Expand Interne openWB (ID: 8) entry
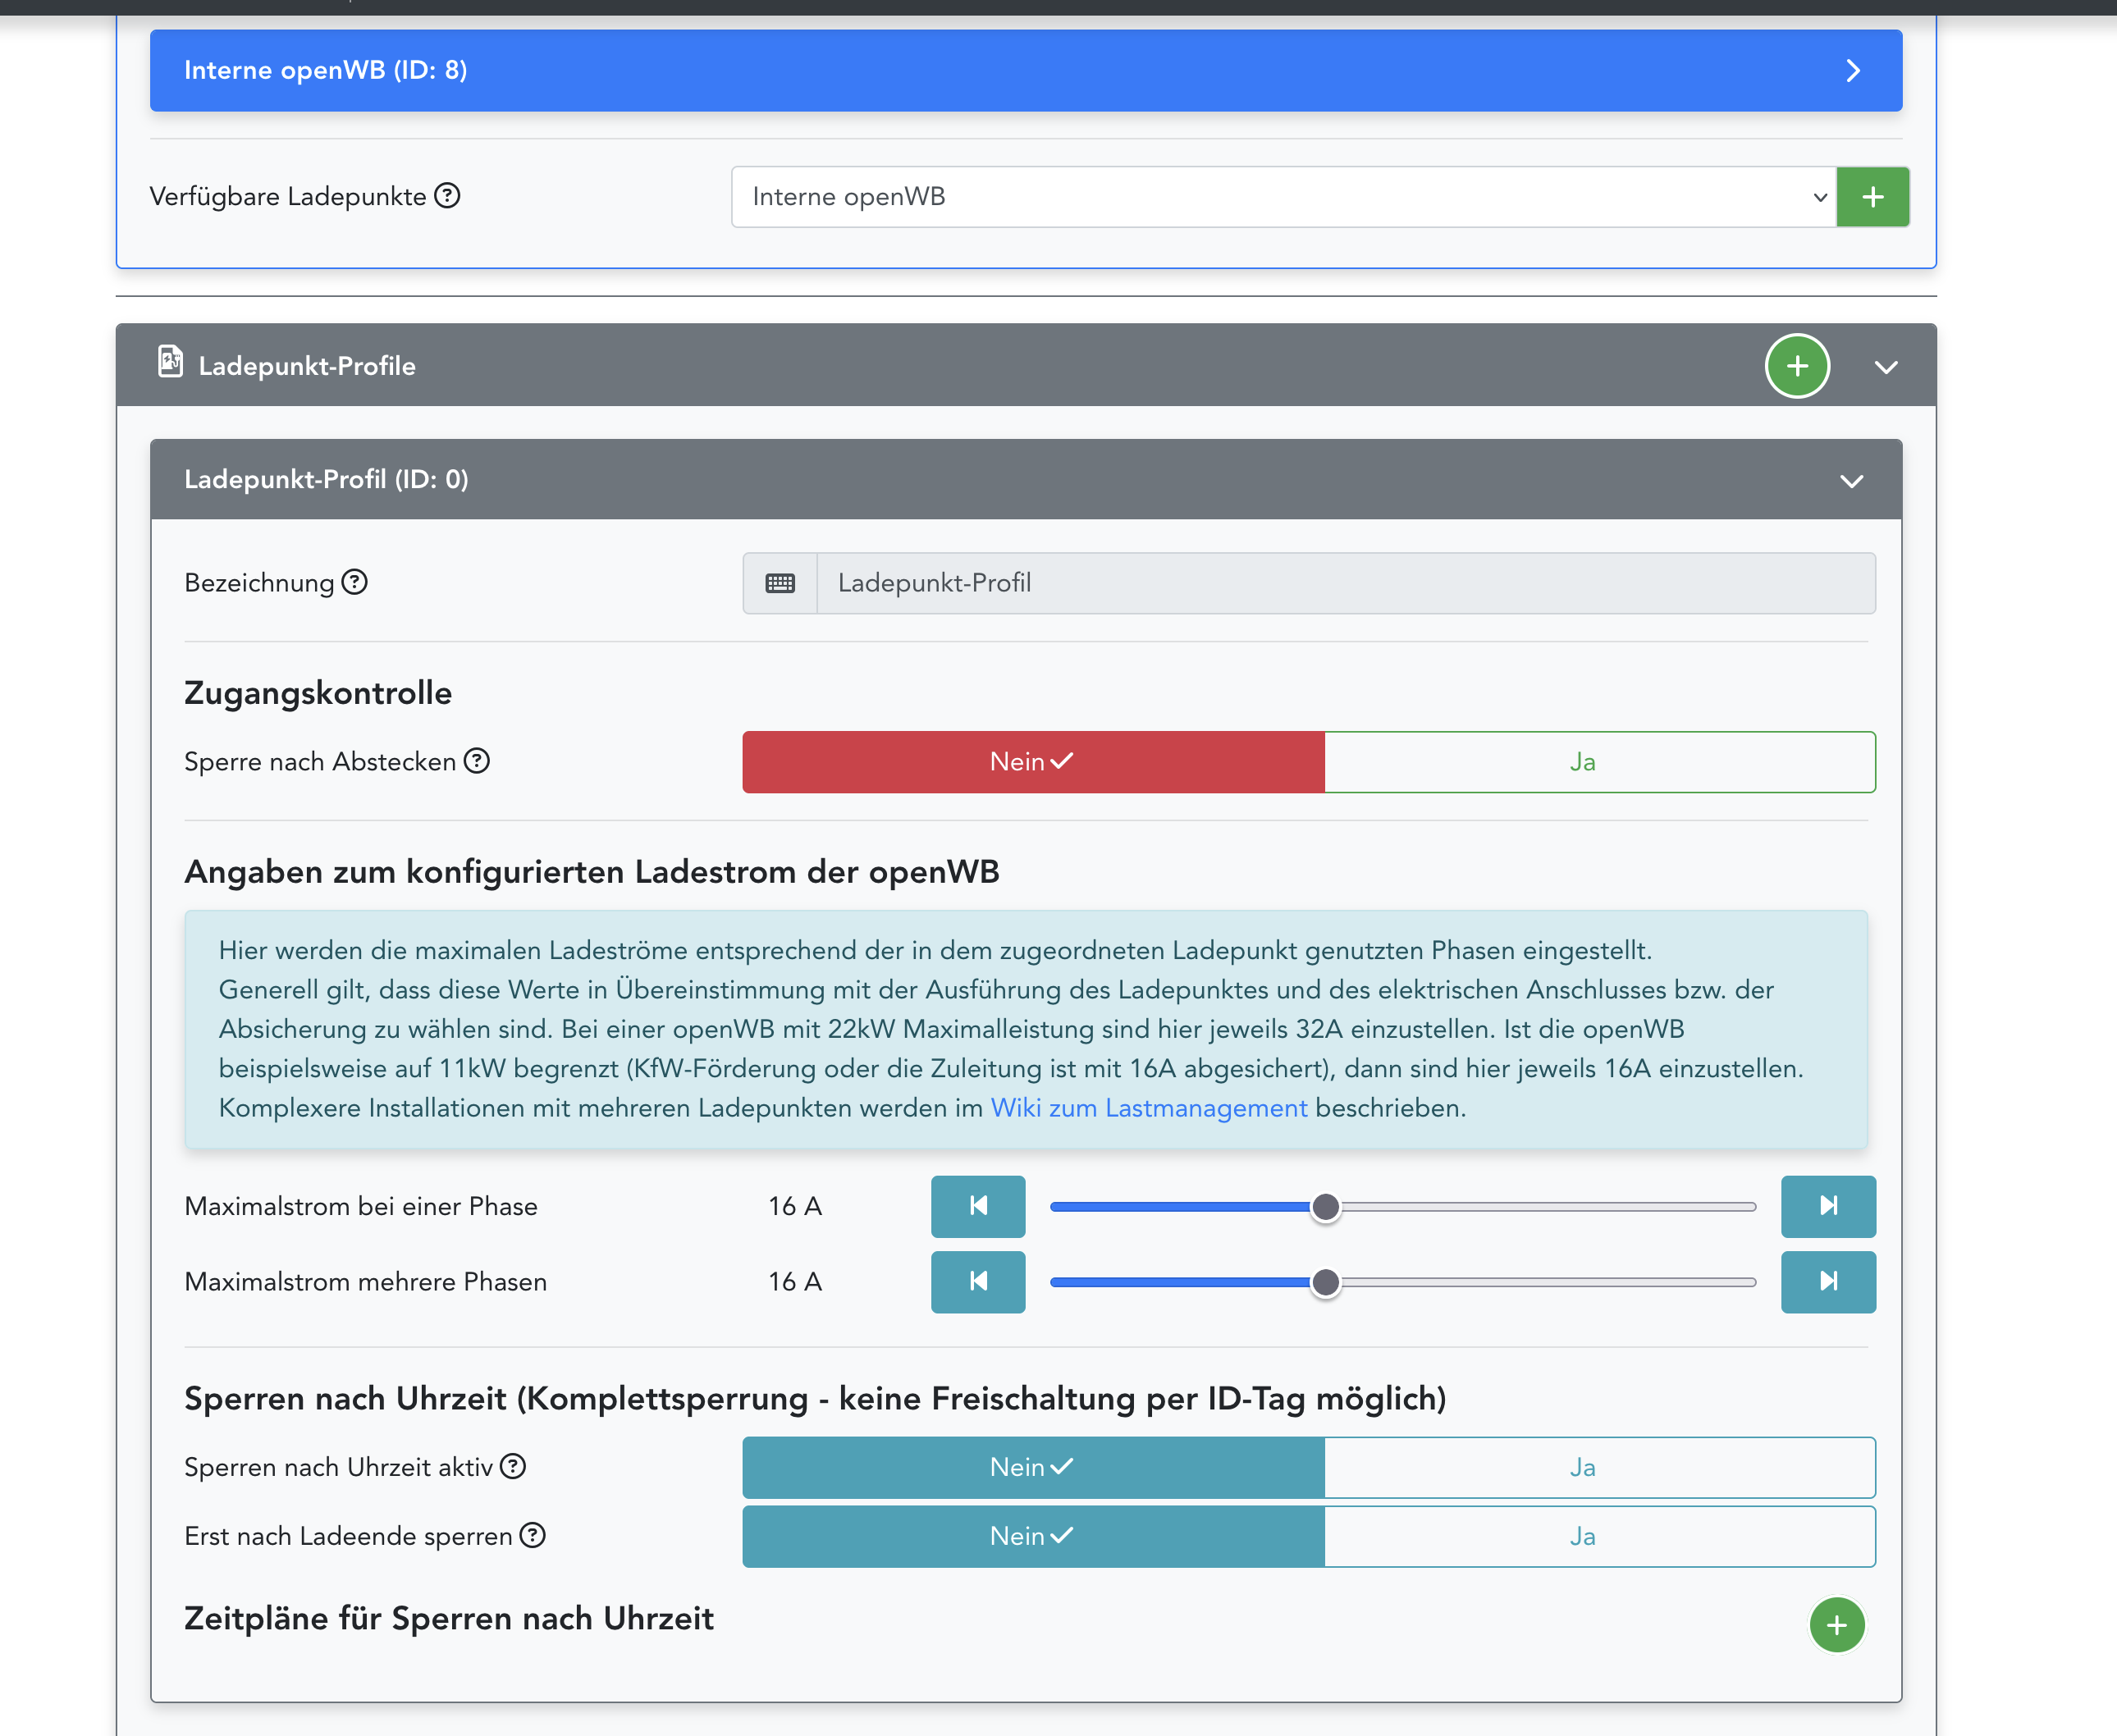The image size is (2117, 1736). tap(1852, 71)
